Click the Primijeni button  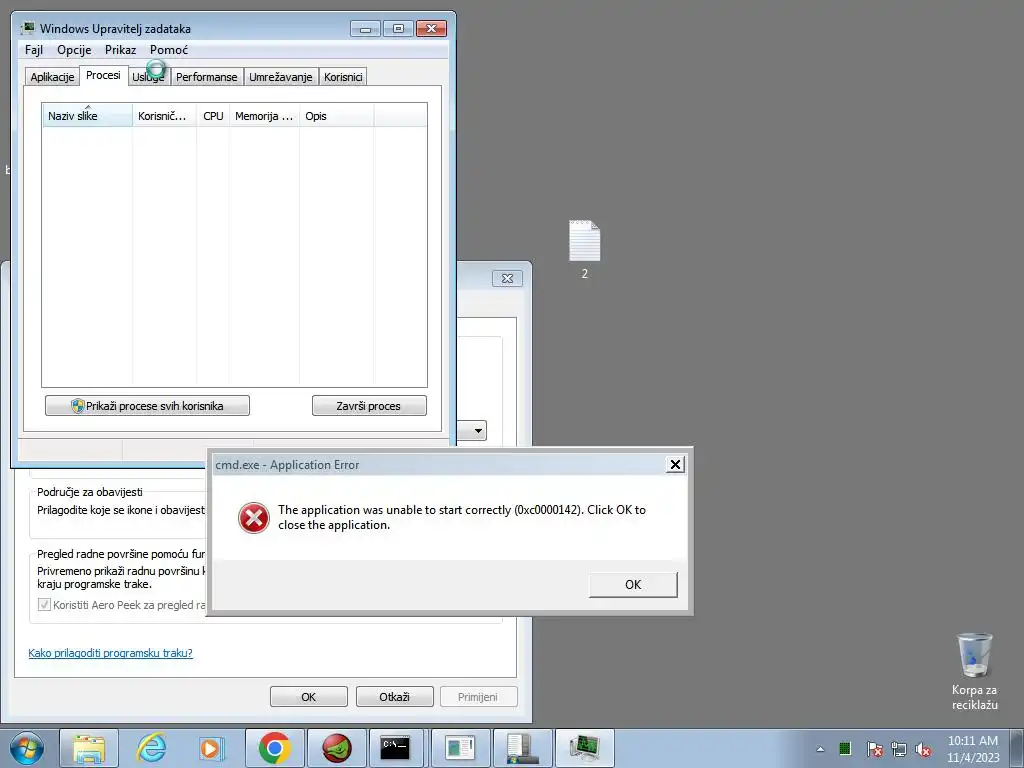pyautogui.click(x=477, y=697)
